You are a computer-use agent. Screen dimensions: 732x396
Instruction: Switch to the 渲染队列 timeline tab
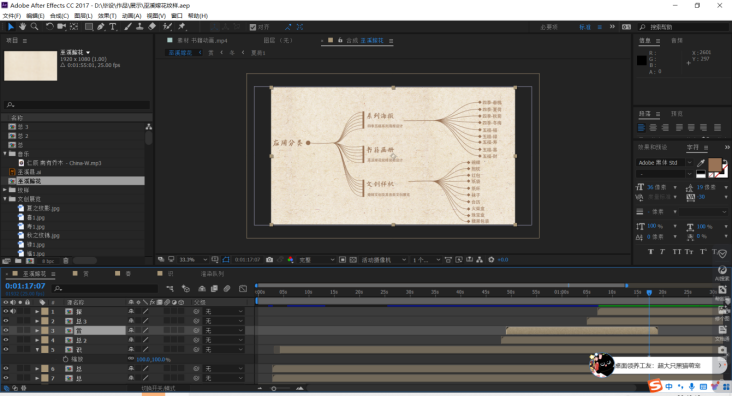(212, 274)
